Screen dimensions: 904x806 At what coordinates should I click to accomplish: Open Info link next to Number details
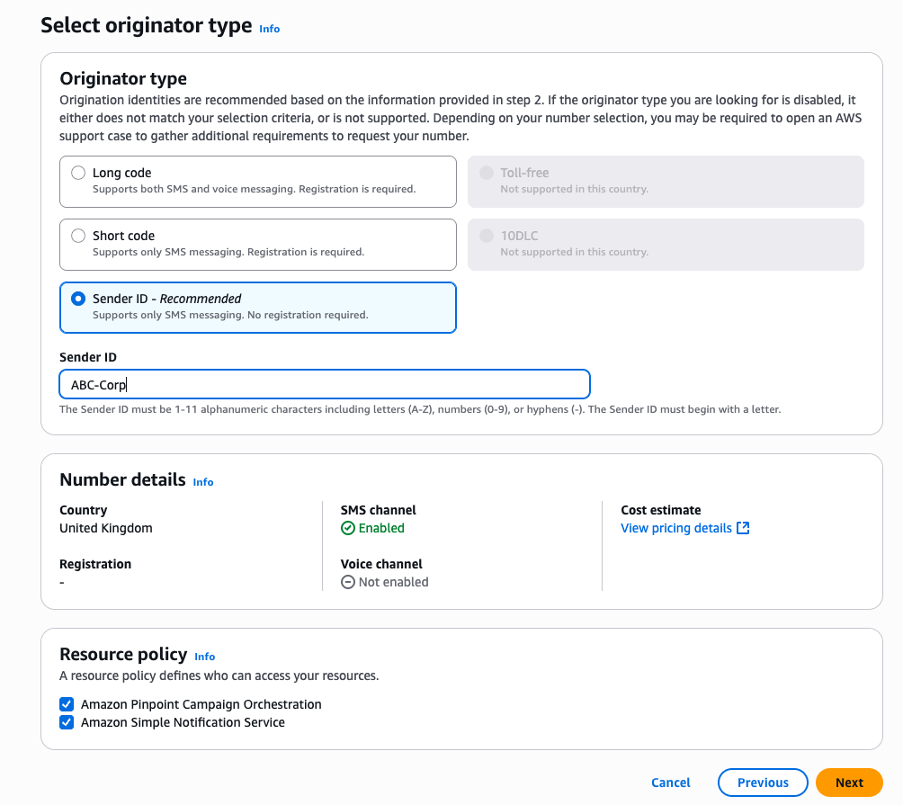(x=203, y=482)
